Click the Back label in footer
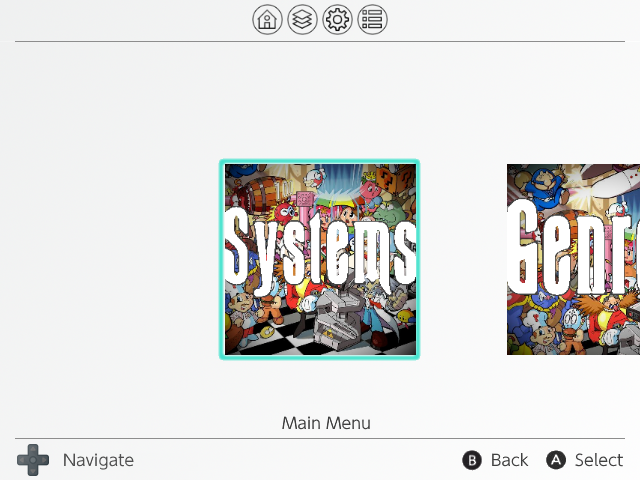Screen dimensions: 640x480 509,460
